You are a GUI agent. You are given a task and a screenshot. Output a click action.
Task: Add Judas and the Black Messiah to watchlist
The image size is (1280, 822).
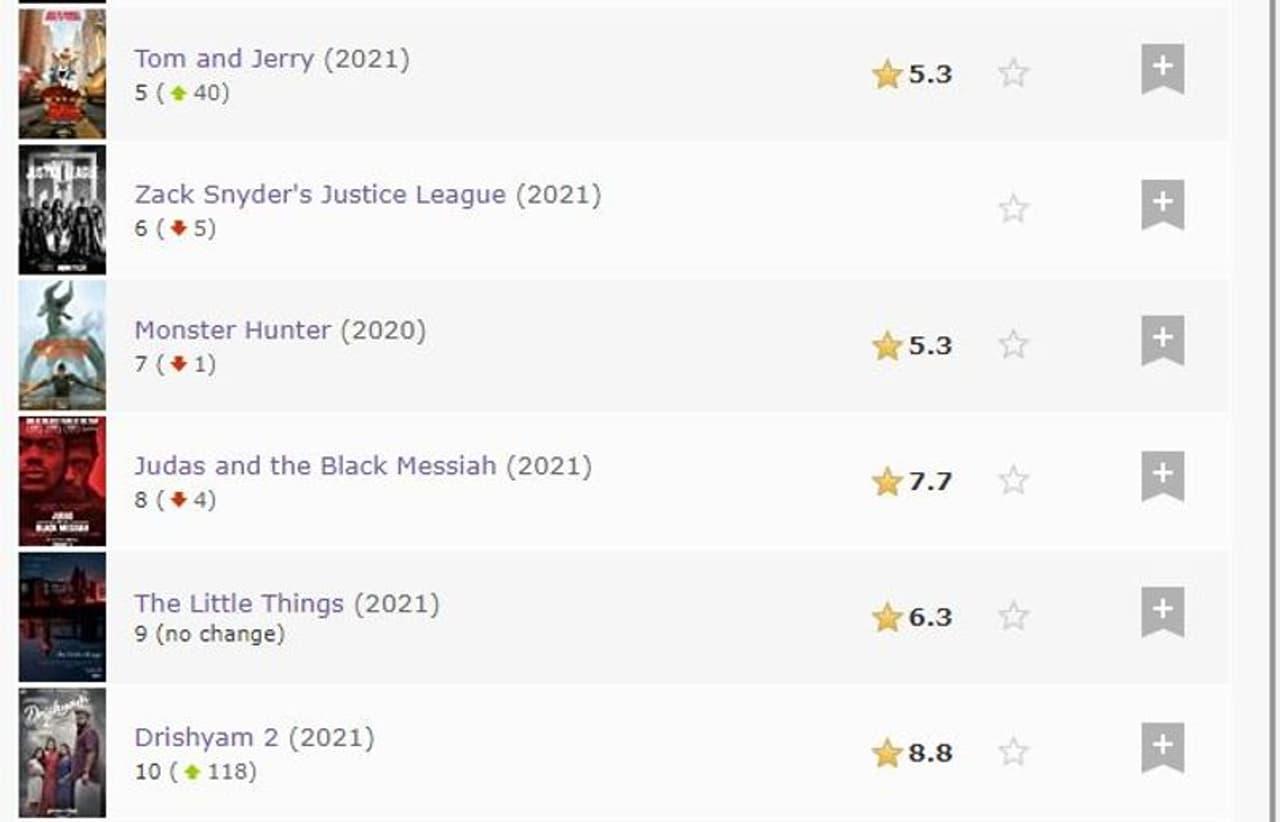tap(1162, 477)
